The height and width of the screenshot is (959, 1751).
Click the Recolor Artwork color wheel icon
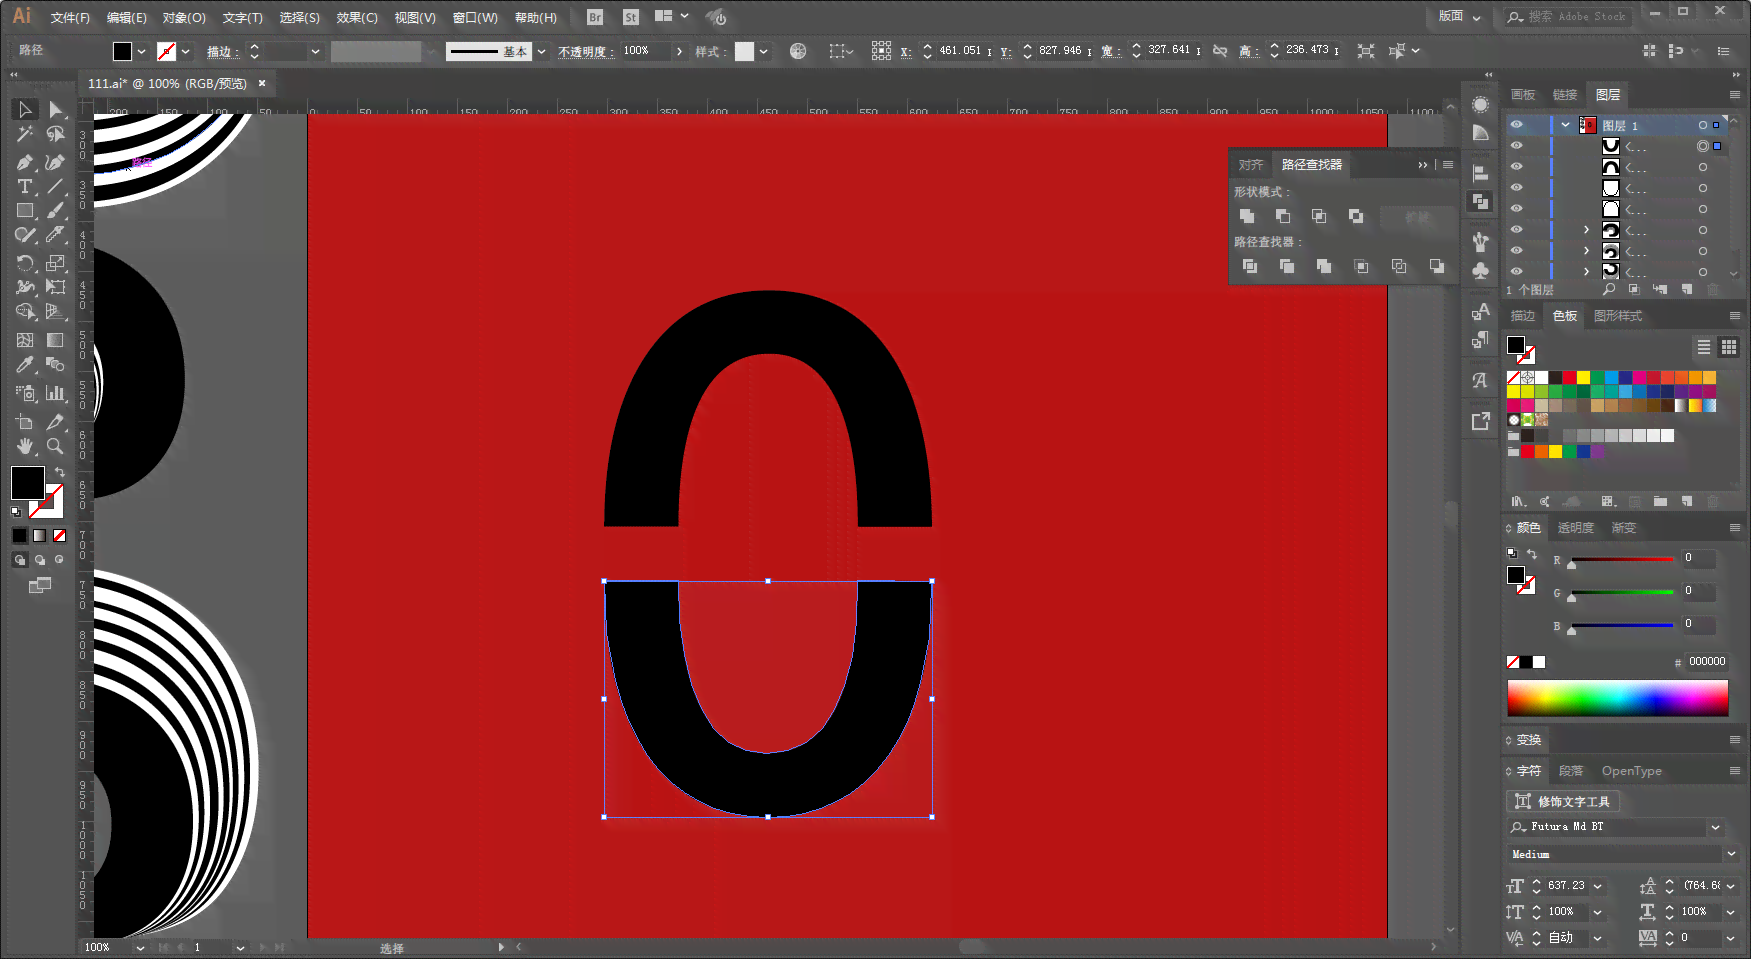[x=798, y=51]
